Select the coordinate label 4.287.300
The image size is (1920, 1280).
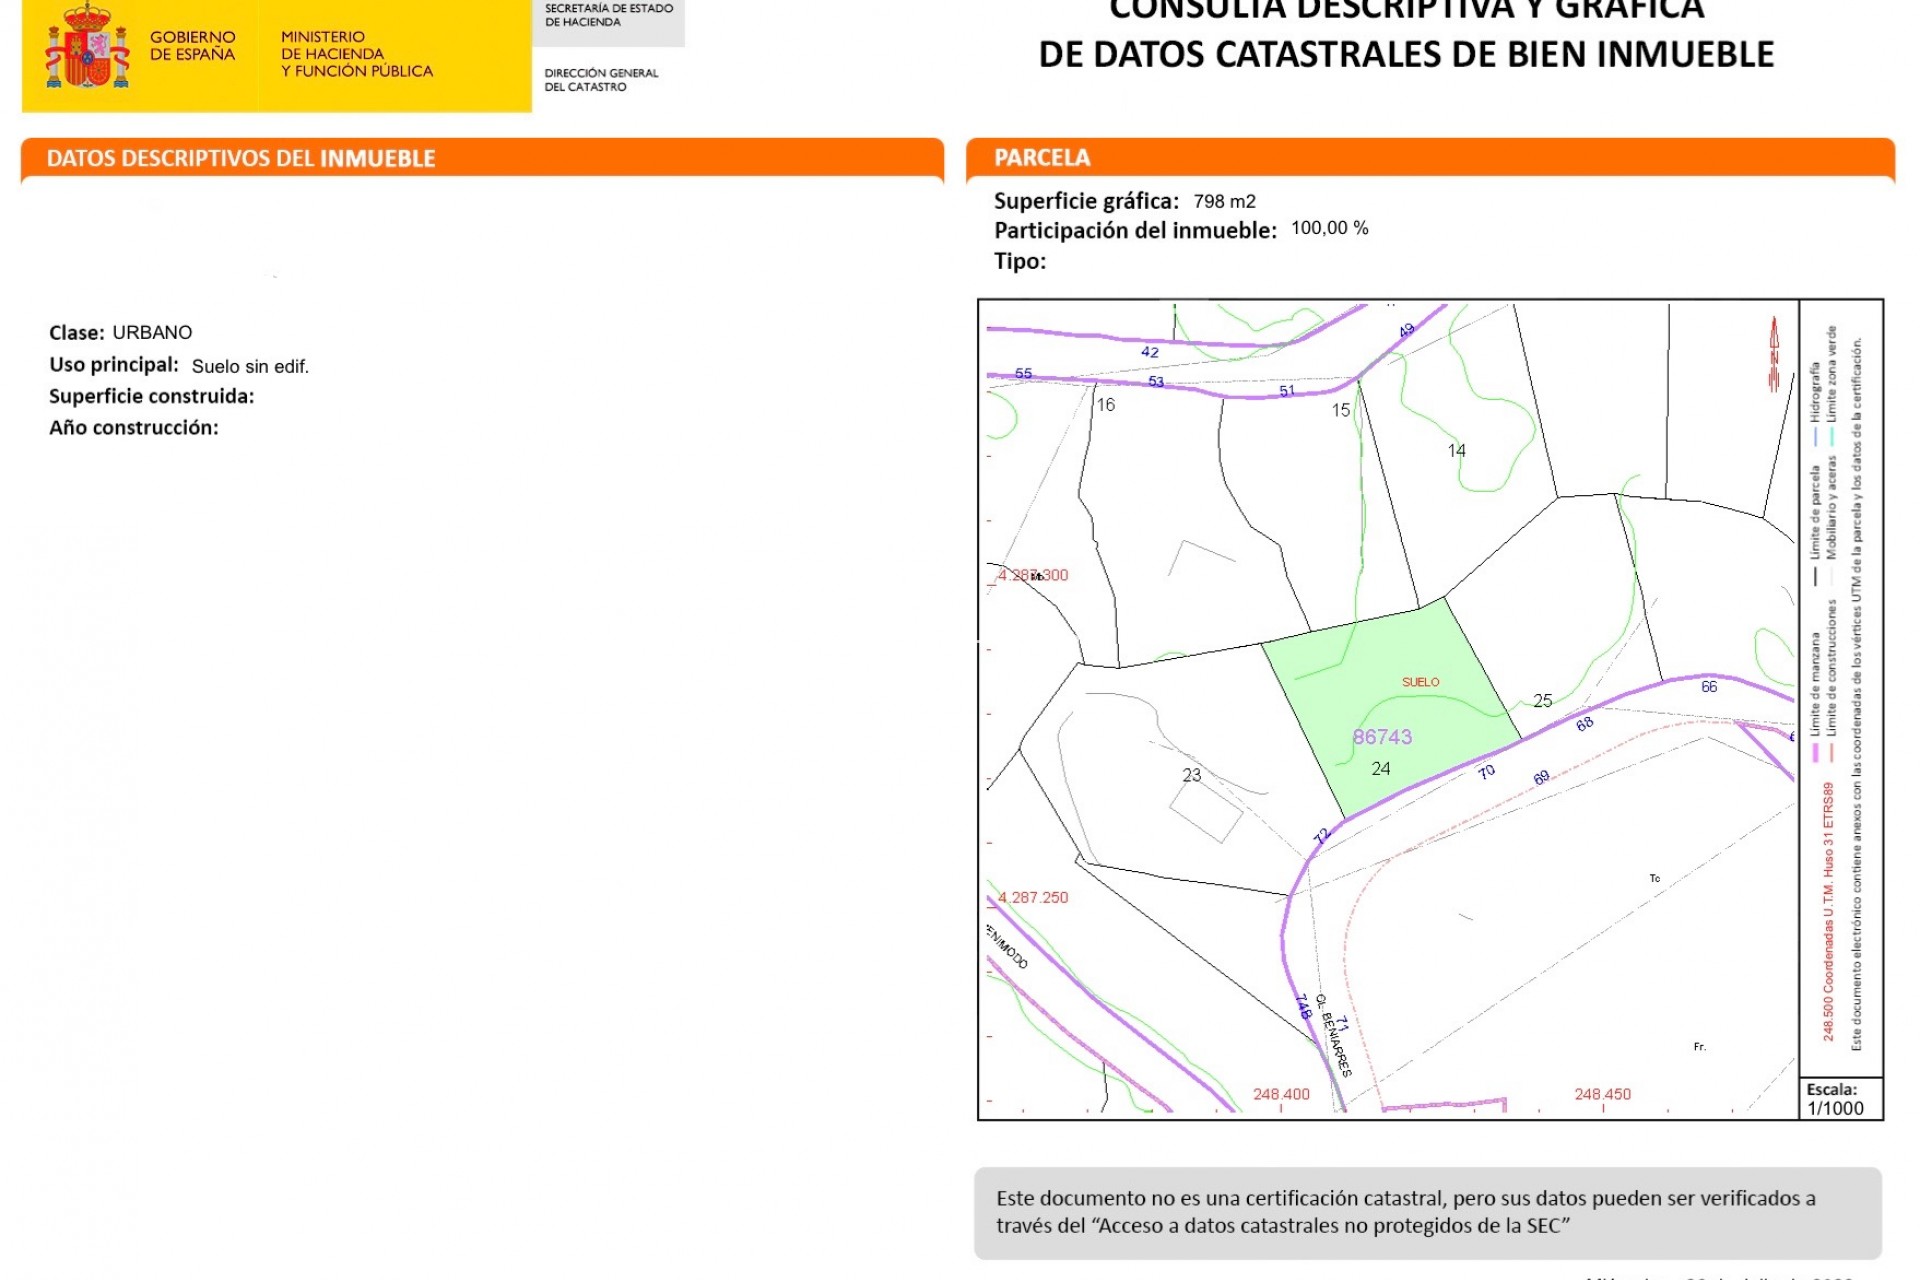(x=1031, y=576)
